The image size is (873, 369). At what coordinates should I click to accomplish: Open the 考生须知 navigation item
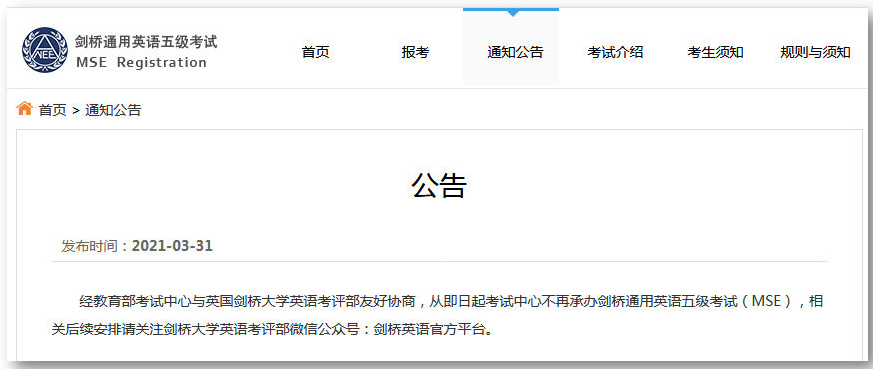(715, 52)
